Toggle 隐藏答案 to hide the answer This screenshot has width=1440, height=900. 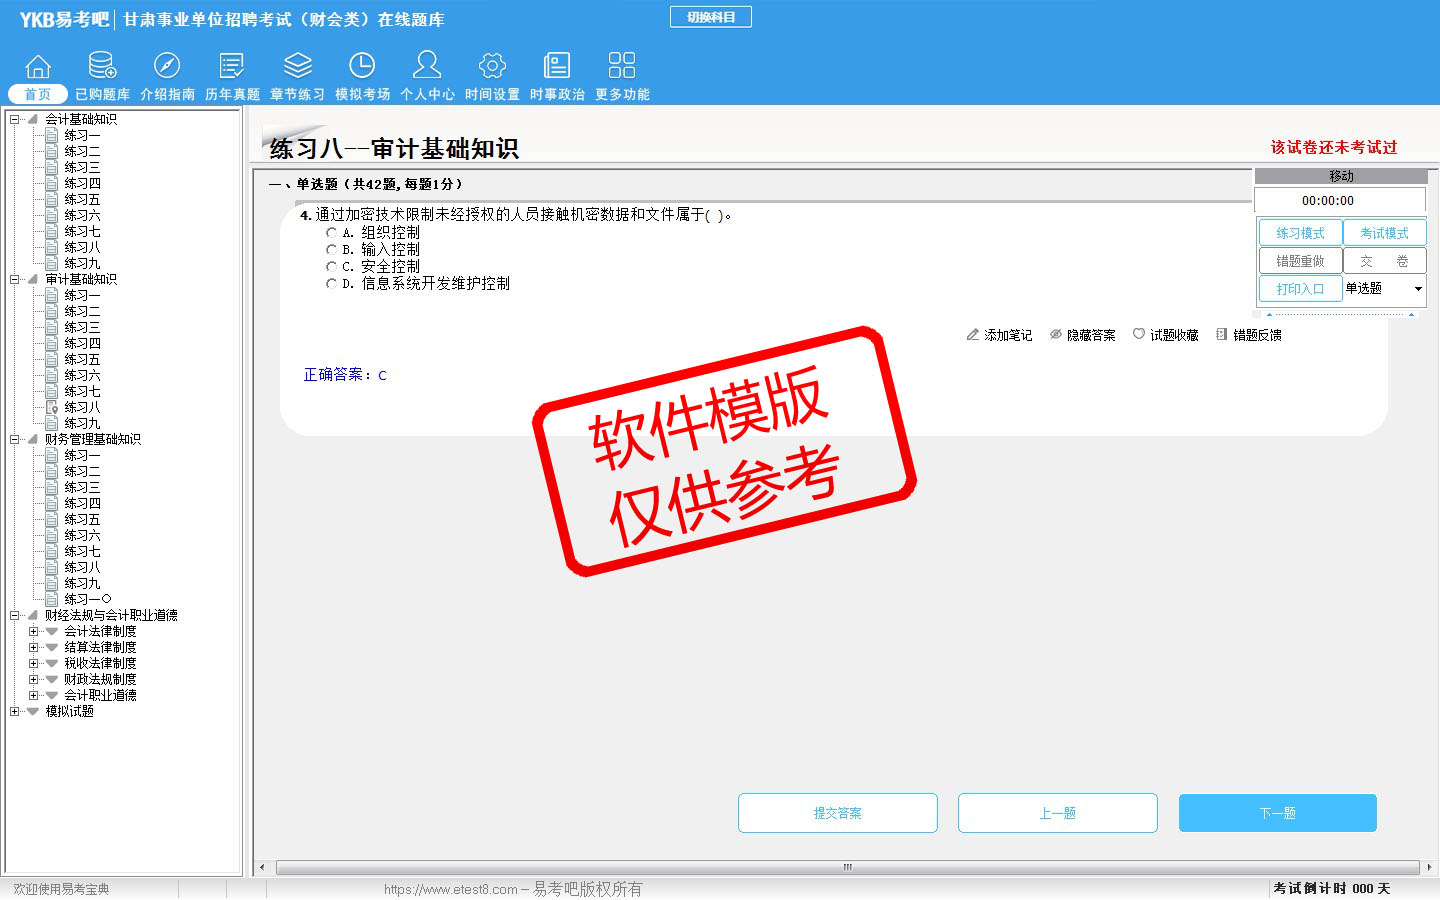1082,335
